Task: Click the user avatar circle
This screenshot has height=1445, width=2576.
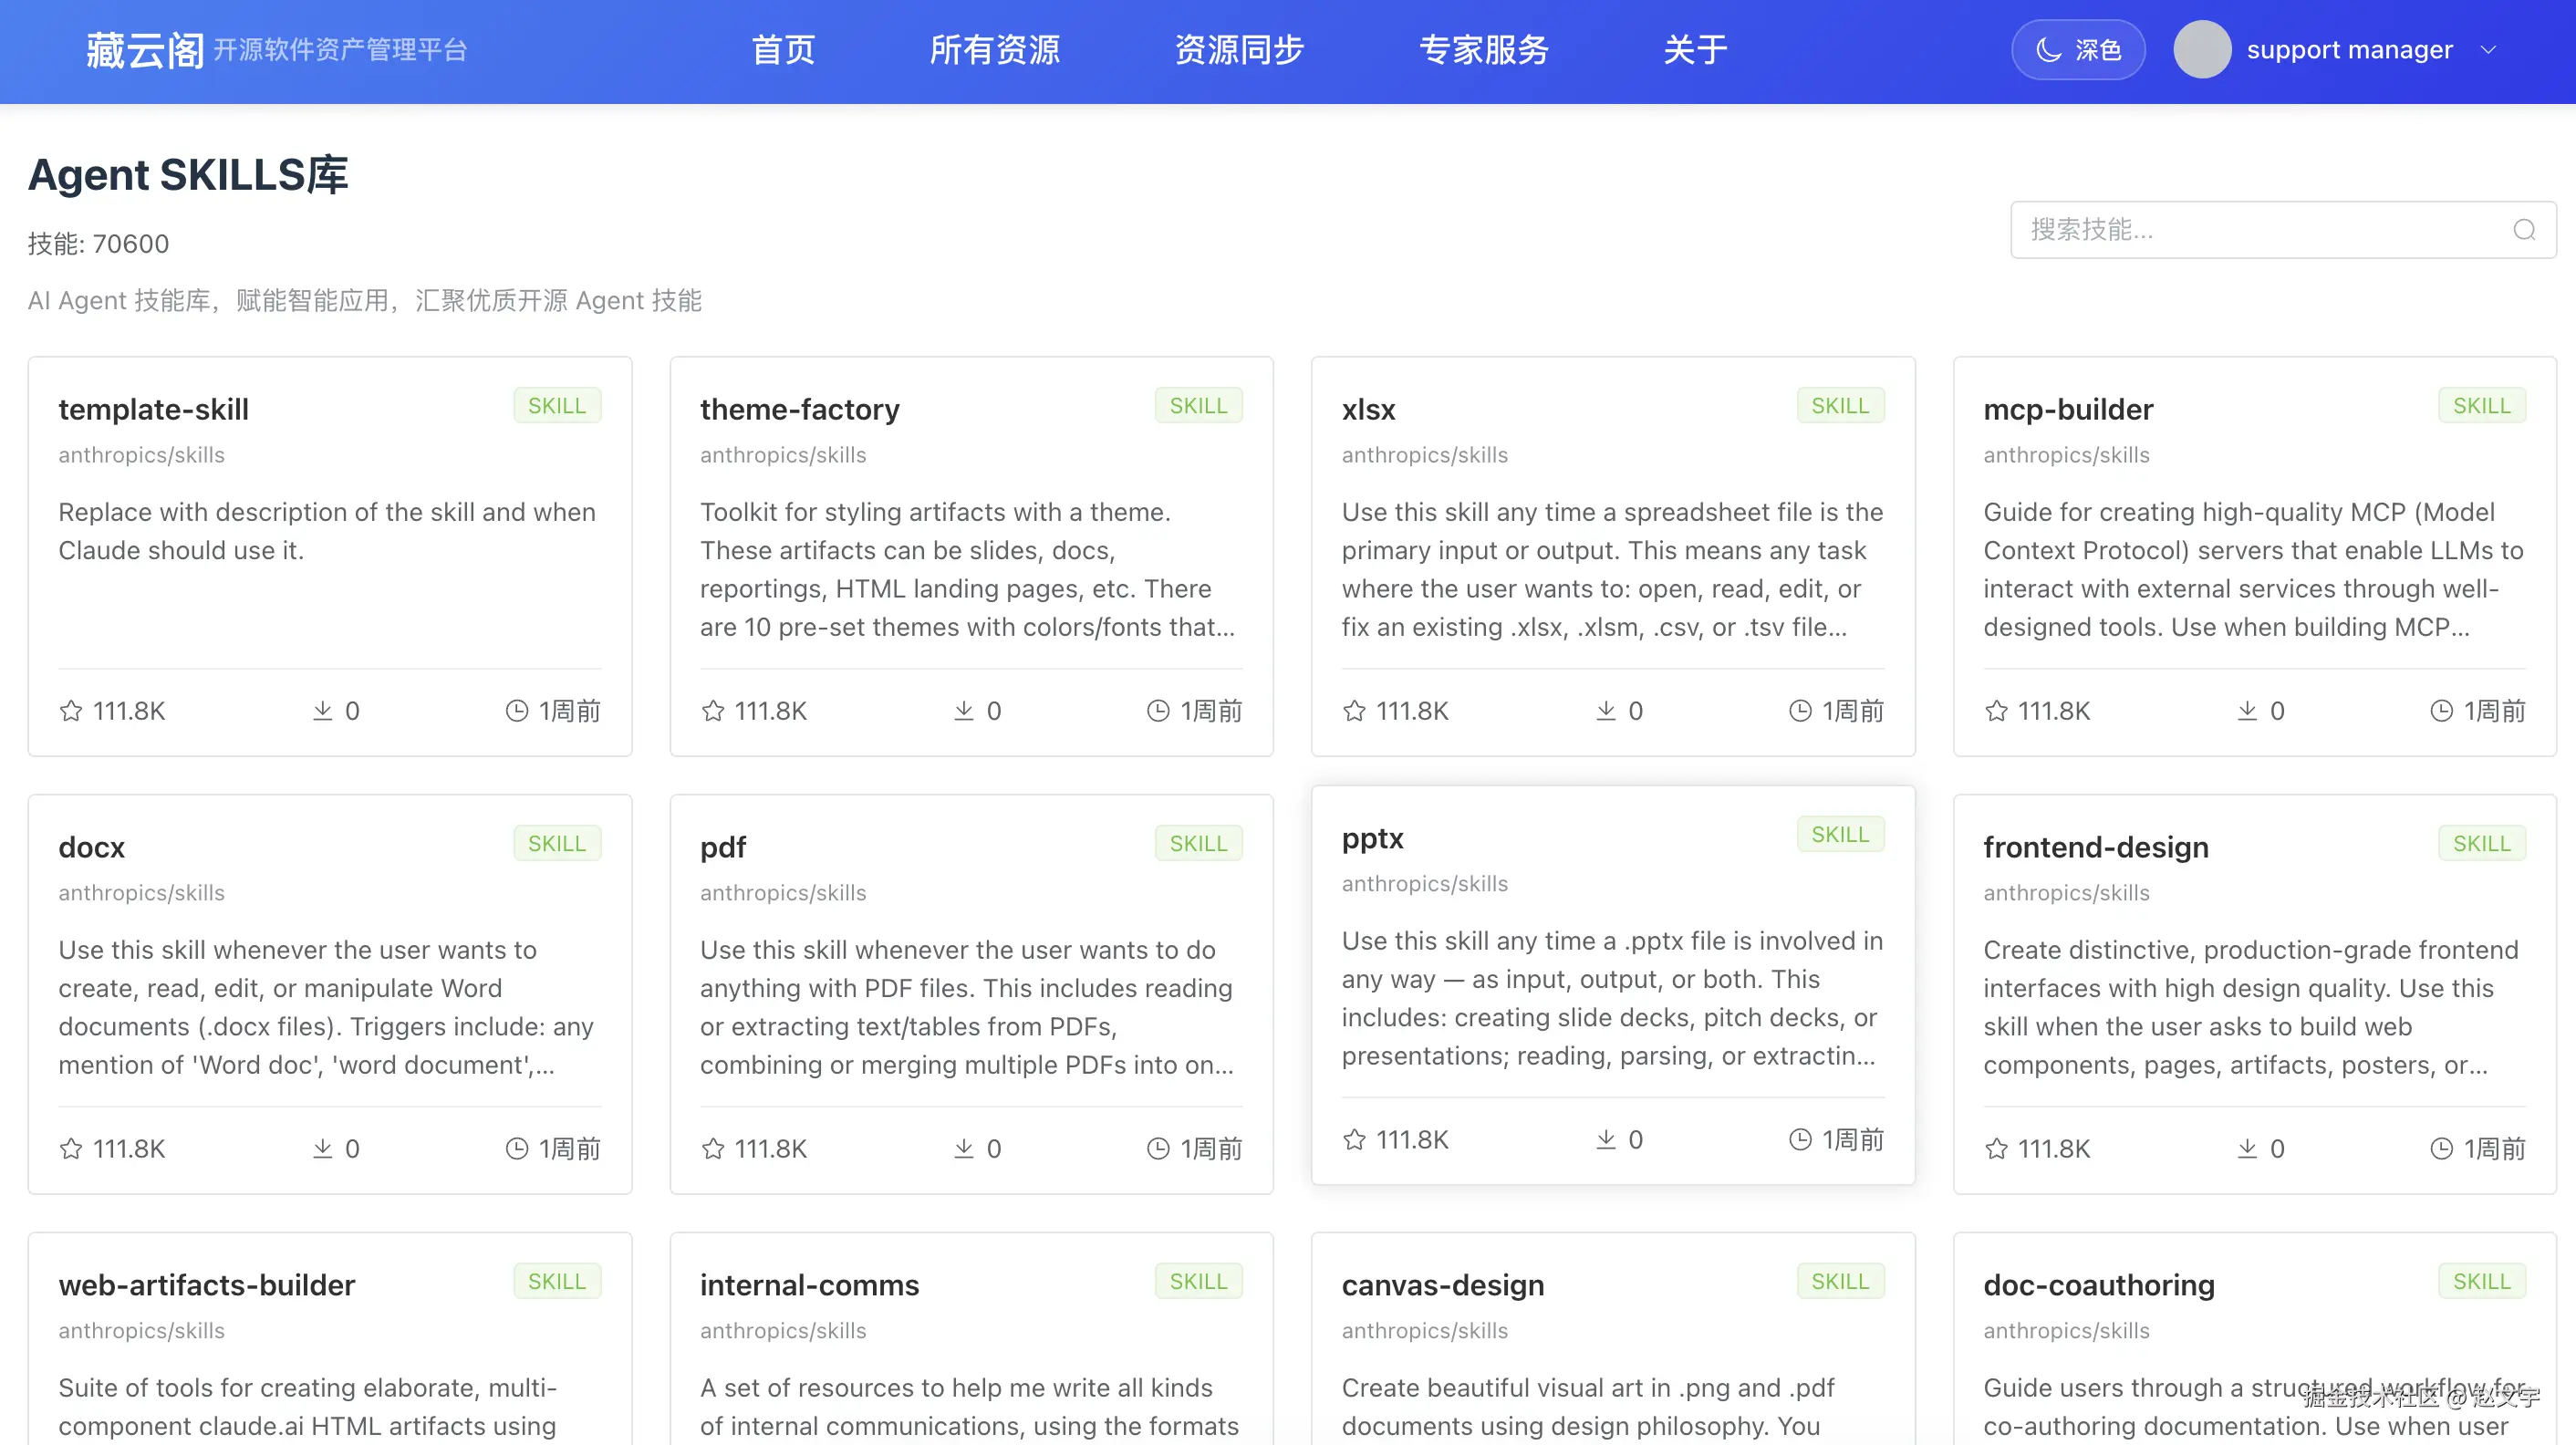Action: tap(2201, 50)
